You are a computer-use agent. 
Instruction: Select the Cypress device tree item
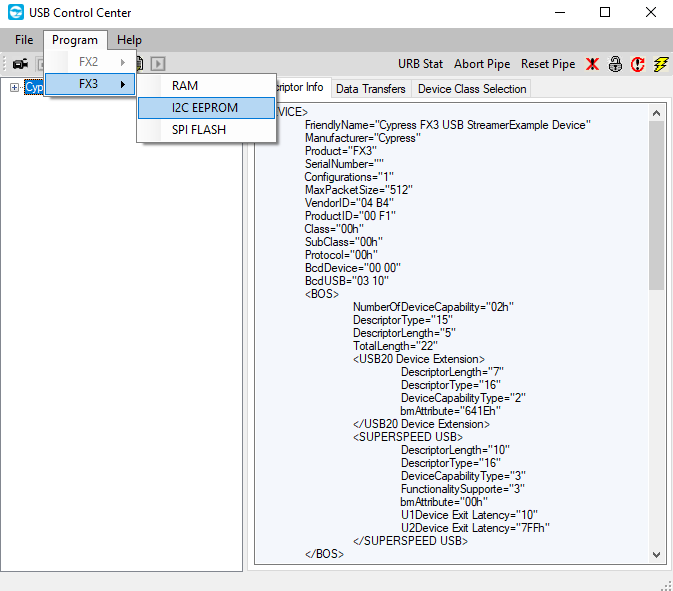tap(33, 88)
